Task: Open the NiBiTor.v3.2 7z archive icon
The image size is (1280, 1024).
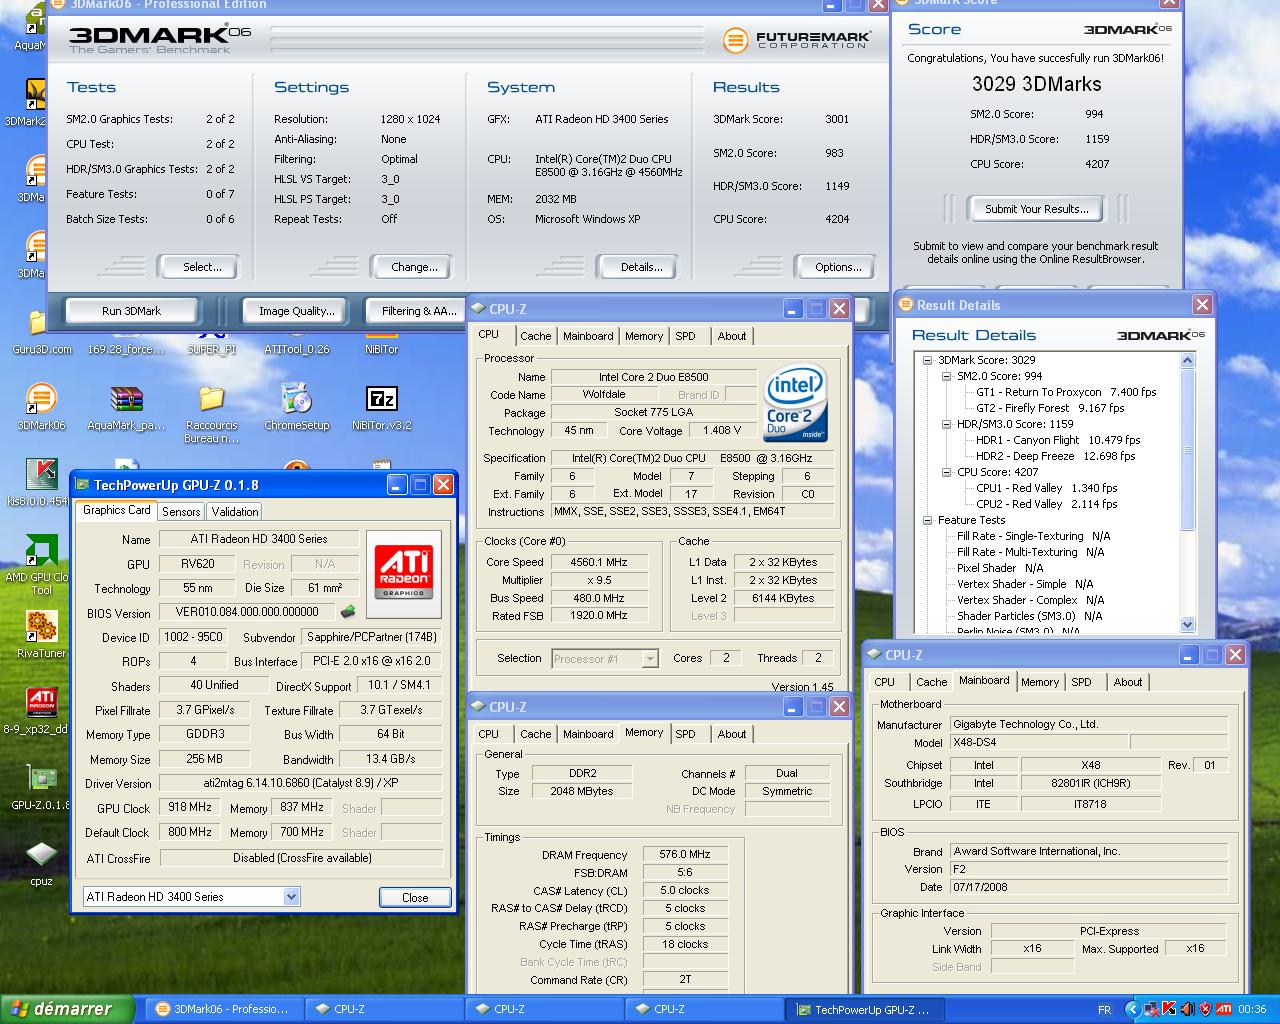Action: click(382, 400)
